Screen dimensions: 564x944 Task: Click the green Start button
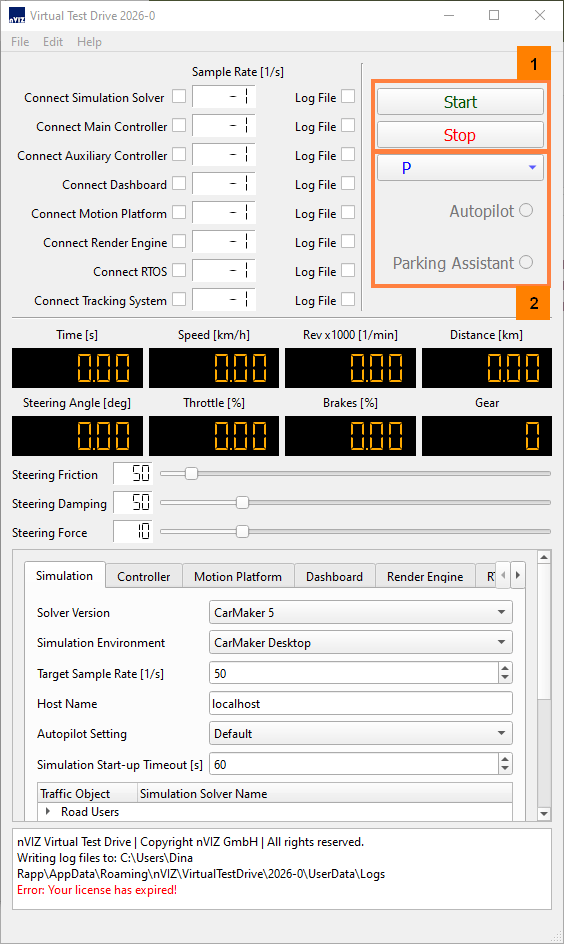click(x=460, y=102)
